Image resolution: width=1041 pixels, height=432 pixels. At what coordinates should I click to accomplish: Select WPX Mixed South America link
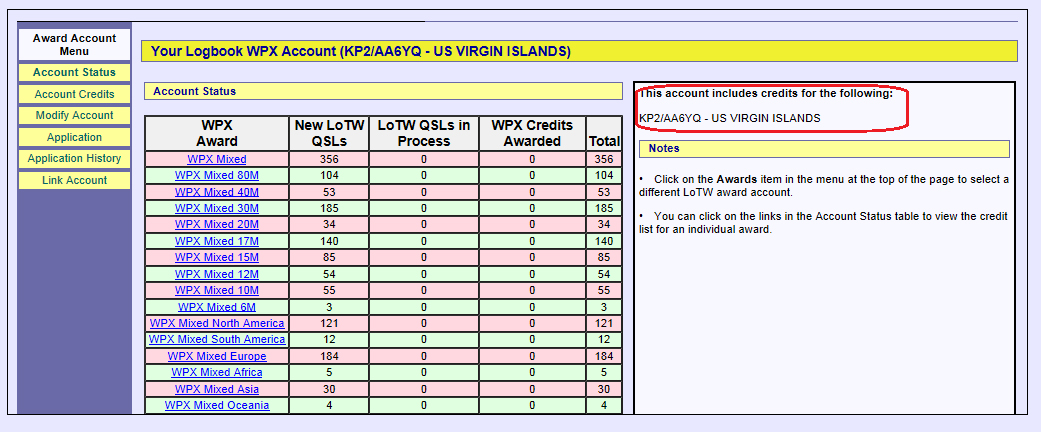coord(216,340)
